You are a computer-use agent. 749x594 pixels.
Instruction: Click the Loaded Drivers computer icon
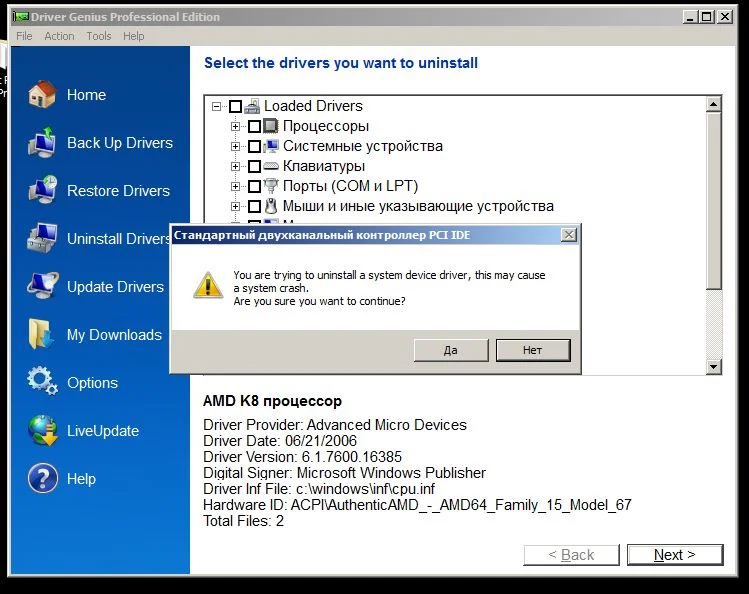coord(252,106)
